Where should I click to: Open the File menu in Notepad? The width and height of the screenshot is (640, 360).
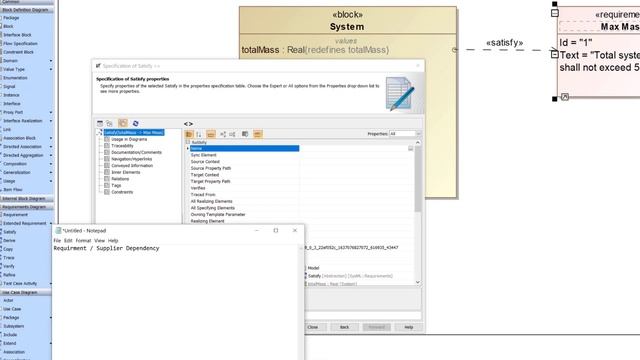point(57,241)
